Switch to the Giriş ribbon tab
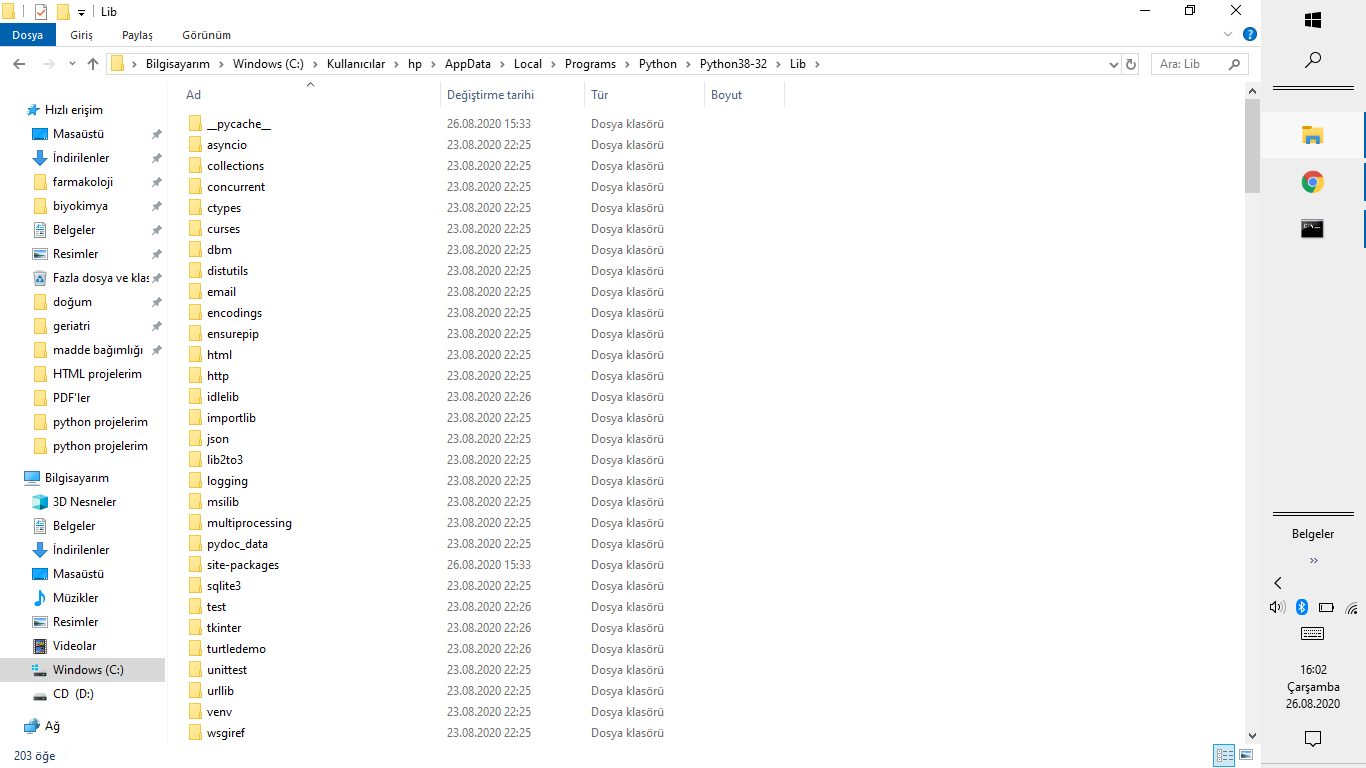1366x768 pixels. [82, 35]
